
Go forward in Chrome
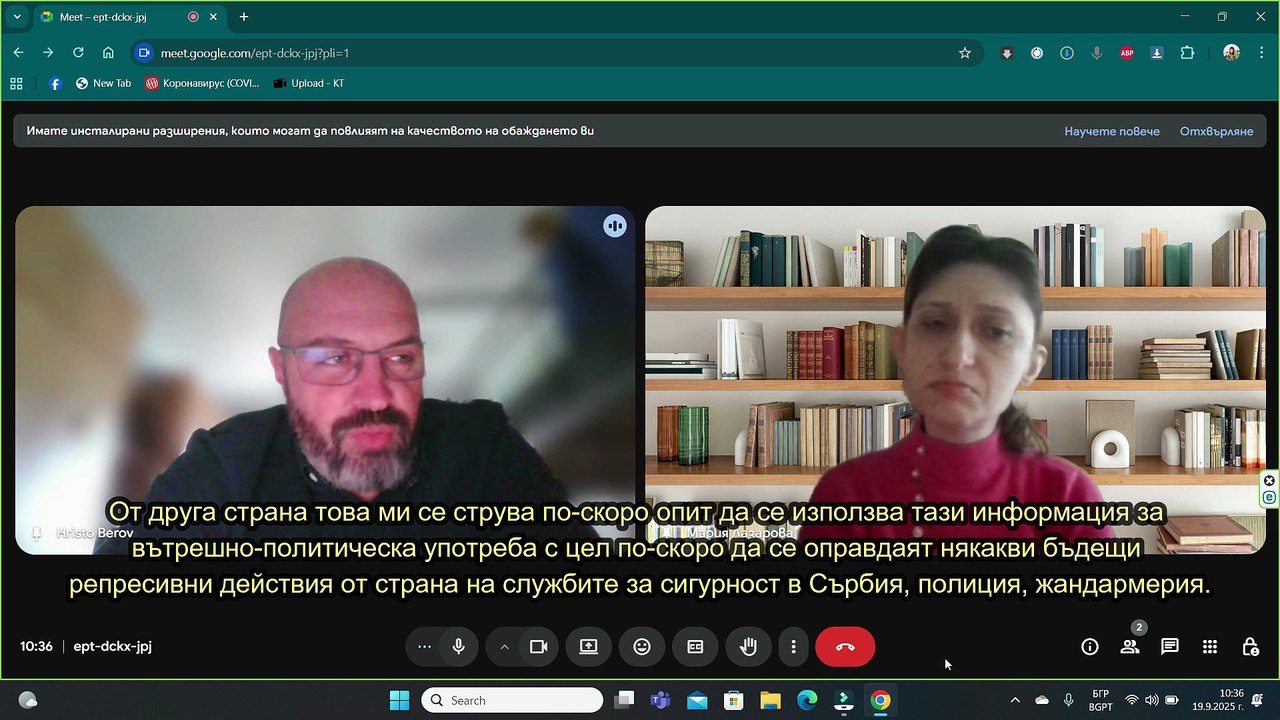click(48, 53)
